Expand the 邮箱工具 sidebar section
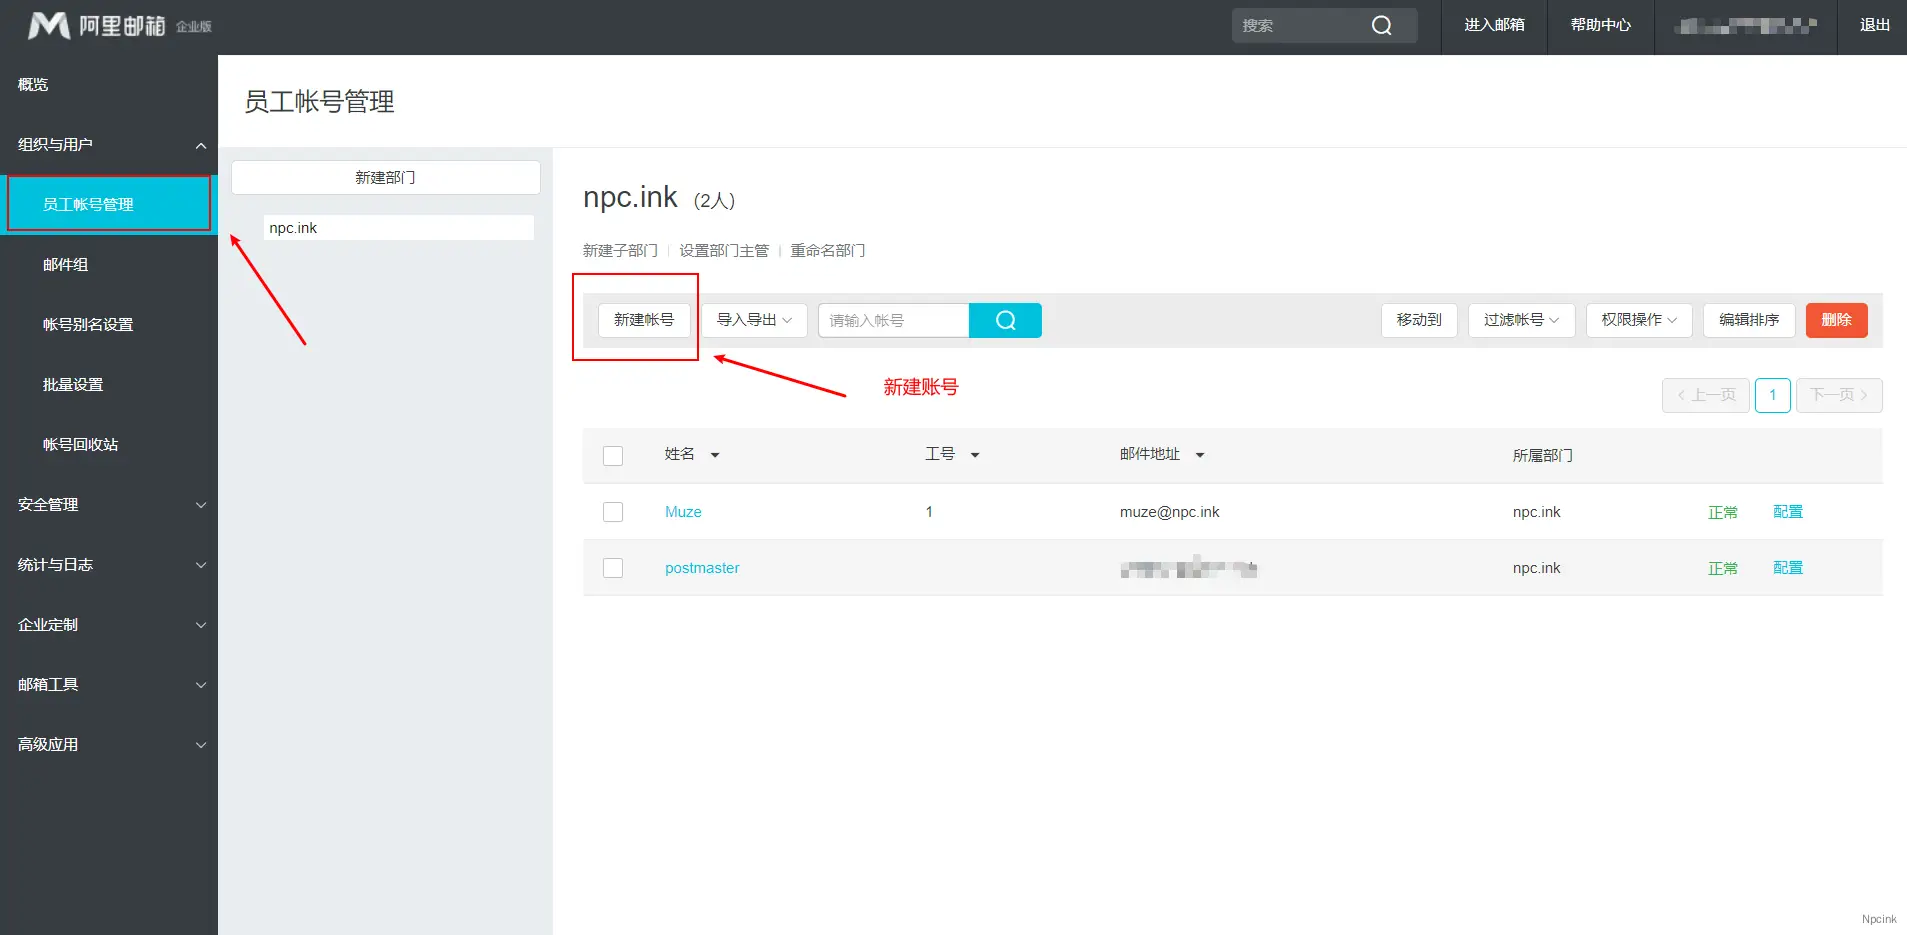 [201, 685]
